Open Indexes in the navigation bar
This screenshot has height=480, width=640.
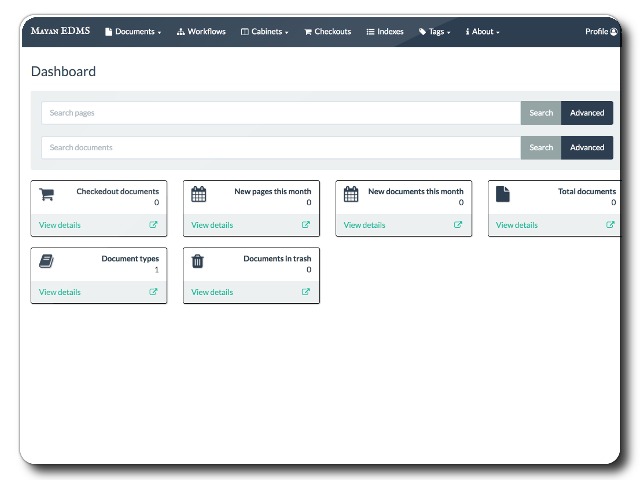click(385, 32)
